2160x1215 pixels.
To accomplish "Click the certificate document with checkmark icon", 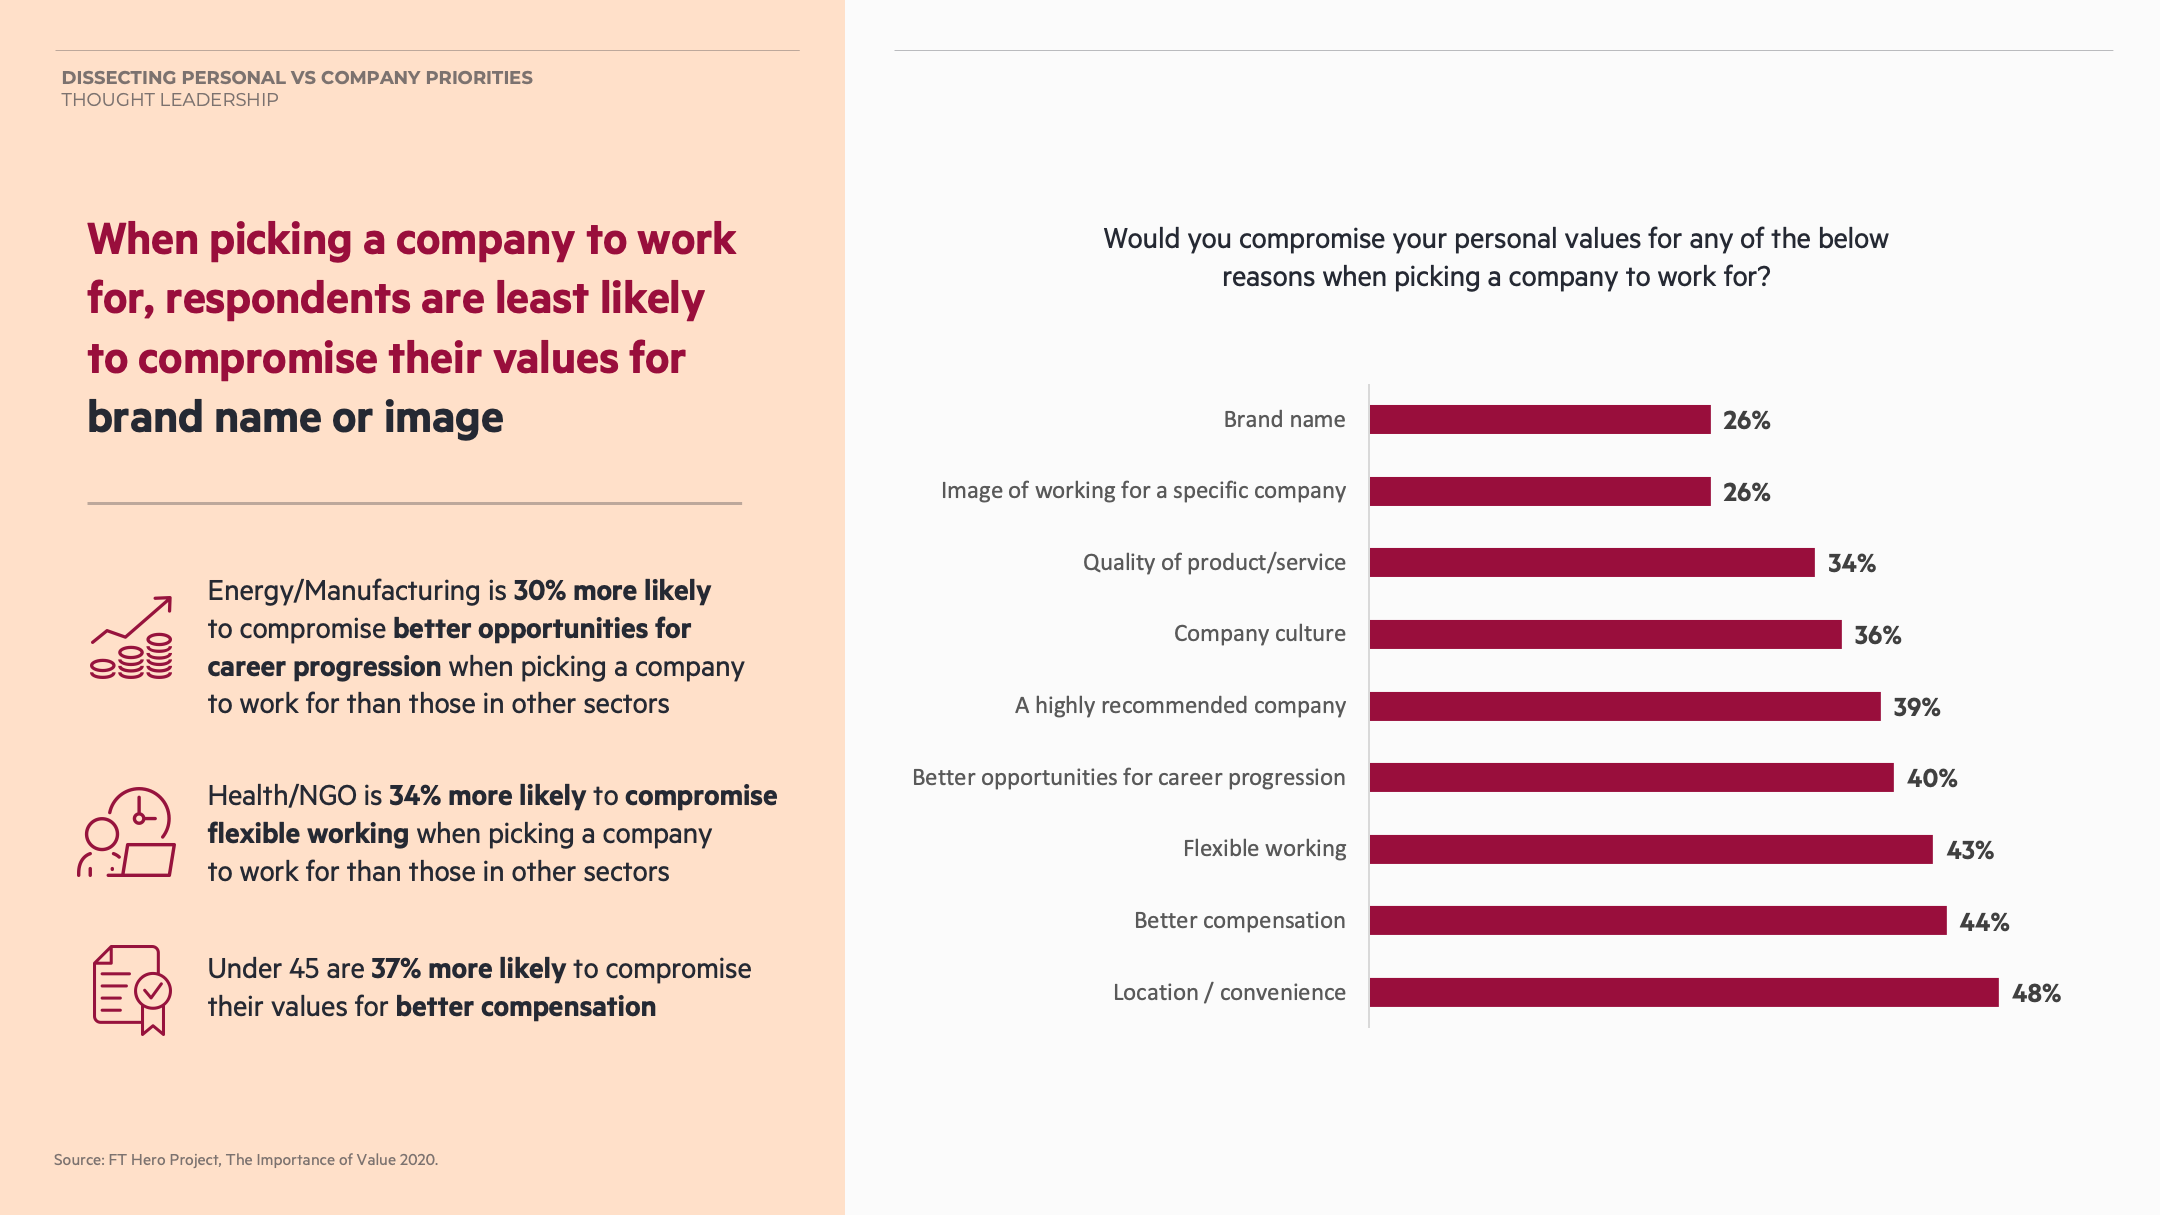I will click(132, 989).
